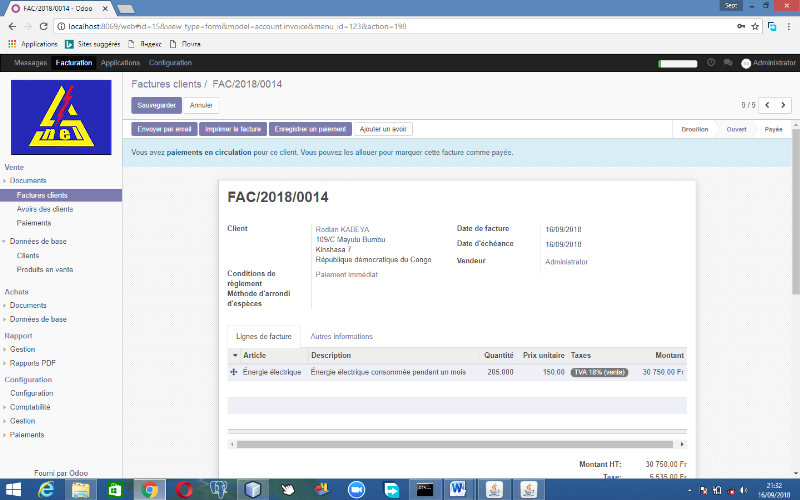The image size is (800, 500).
Task: Show hidden system tray icons
Action: click(690, 490)
